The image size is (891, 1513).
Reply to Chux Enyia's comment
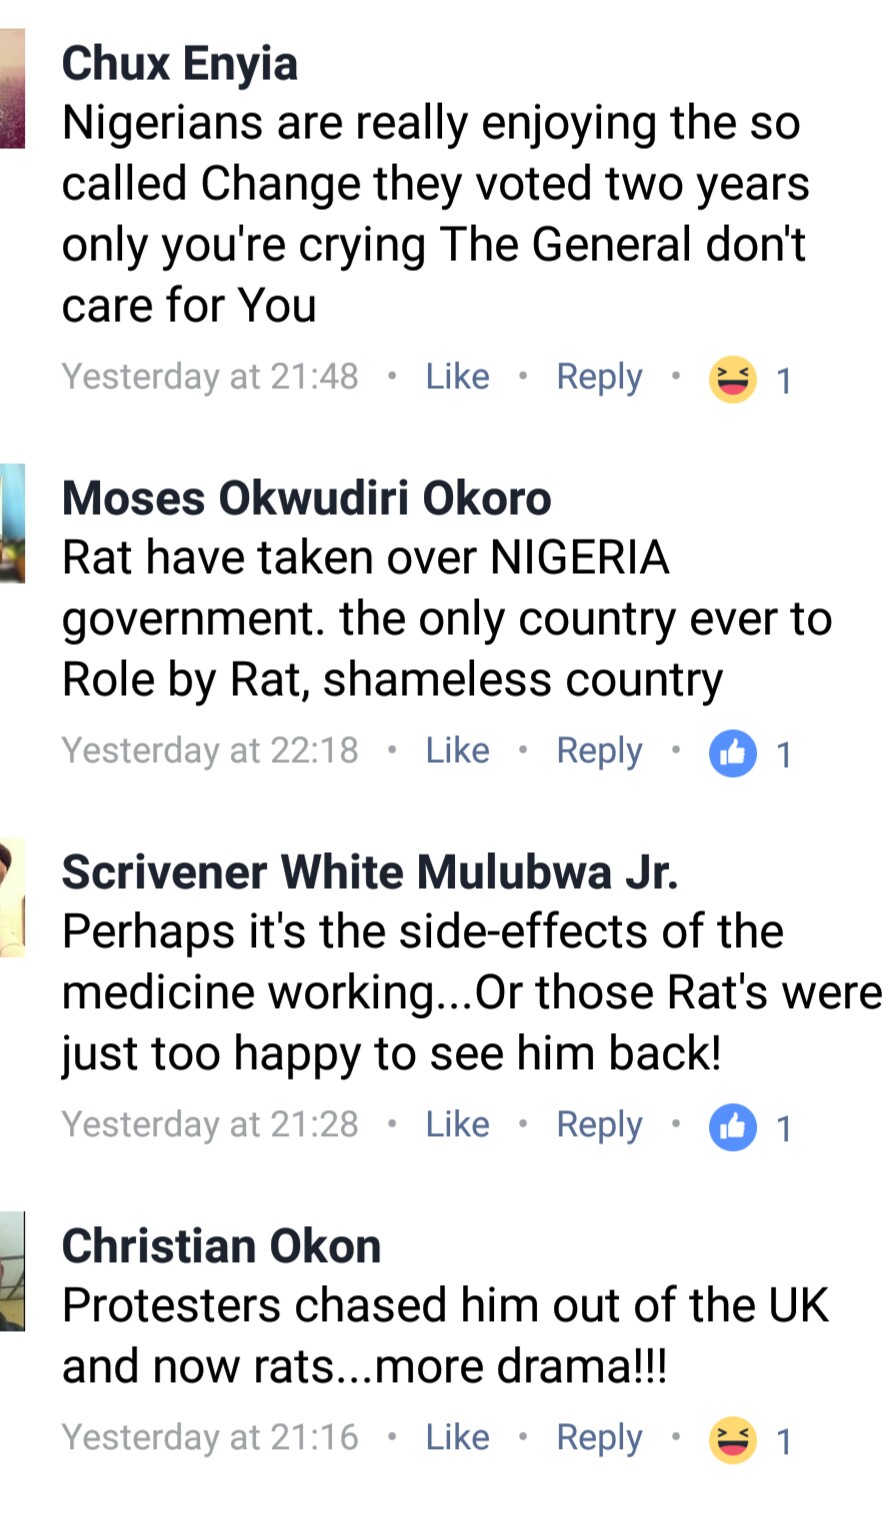point(599,377)
